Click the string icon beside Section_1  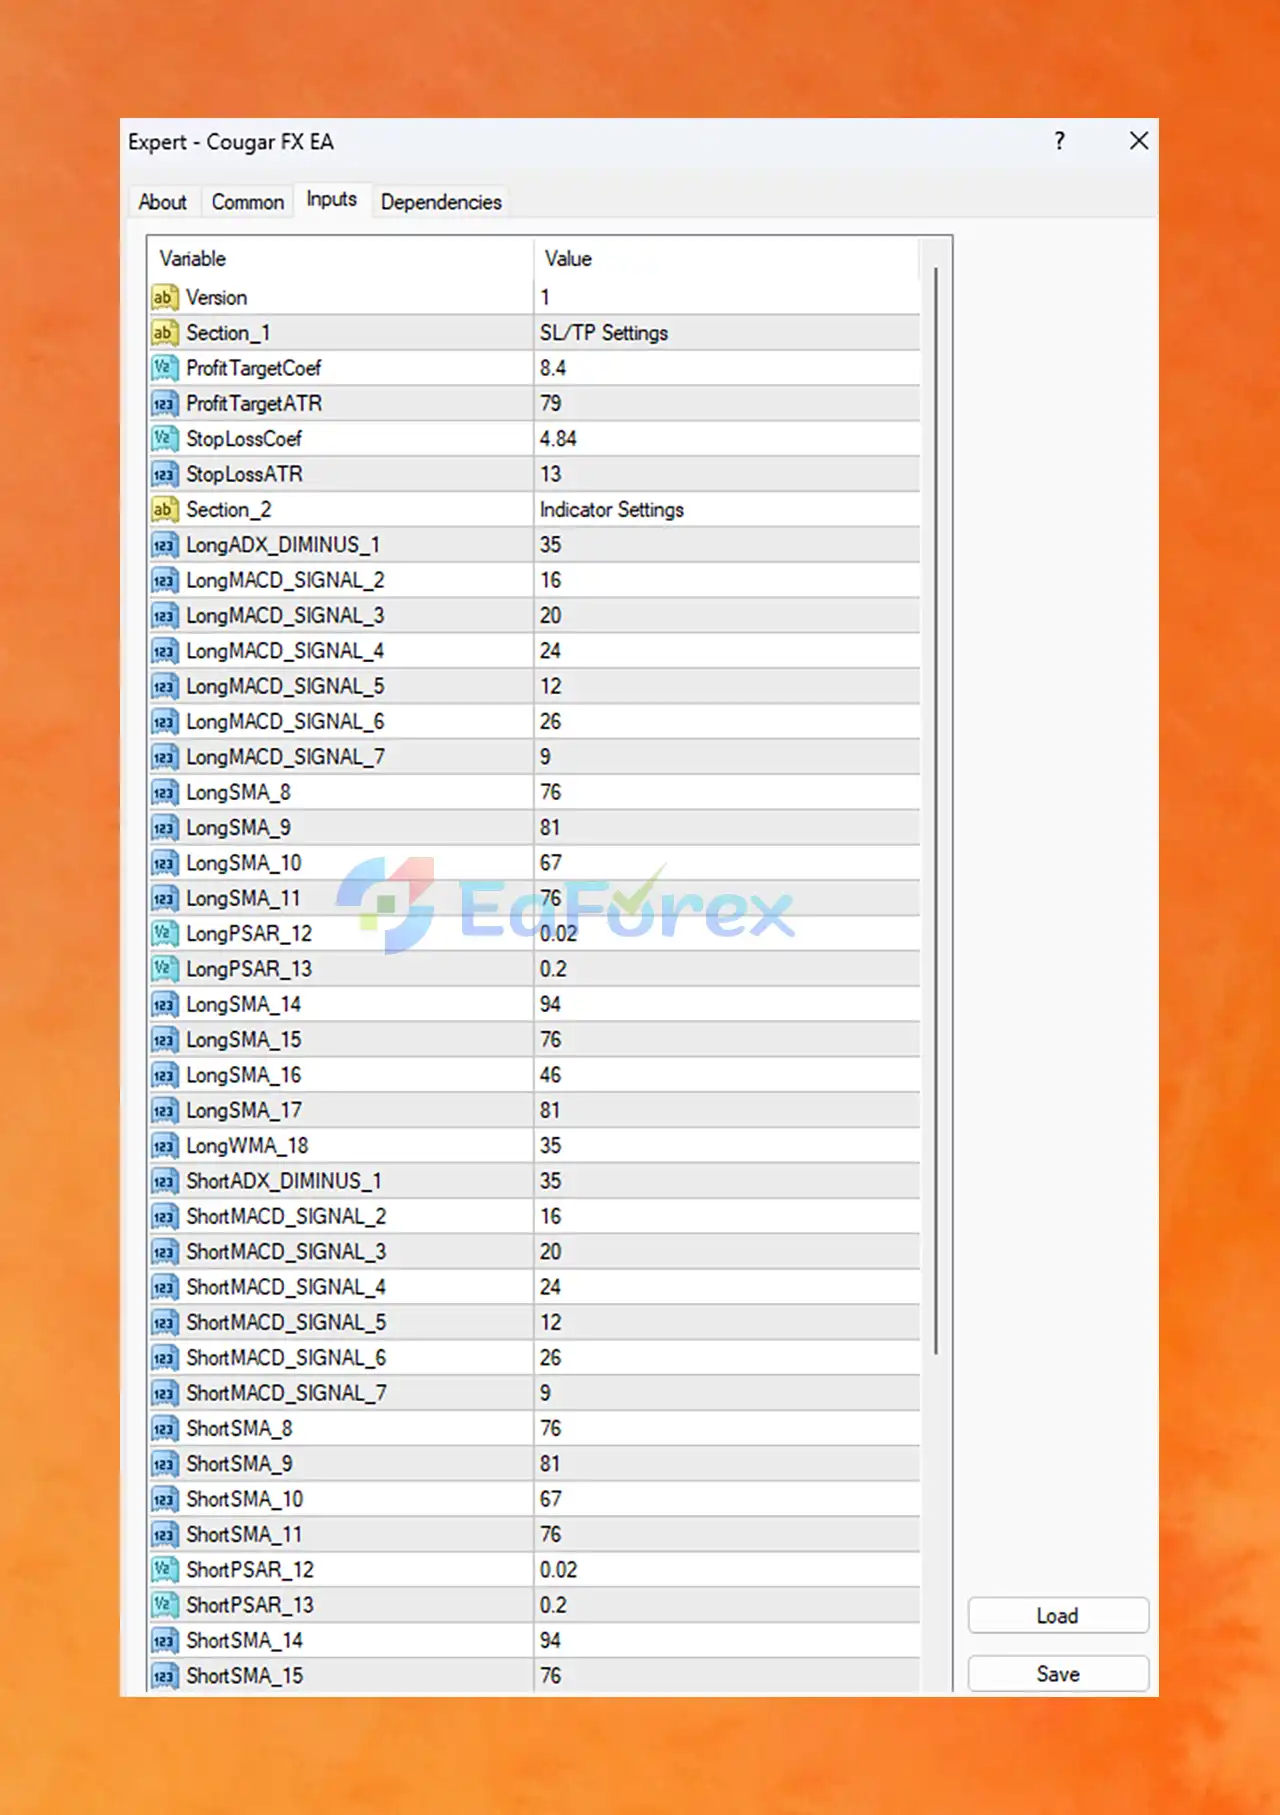(x=164, y=333)
